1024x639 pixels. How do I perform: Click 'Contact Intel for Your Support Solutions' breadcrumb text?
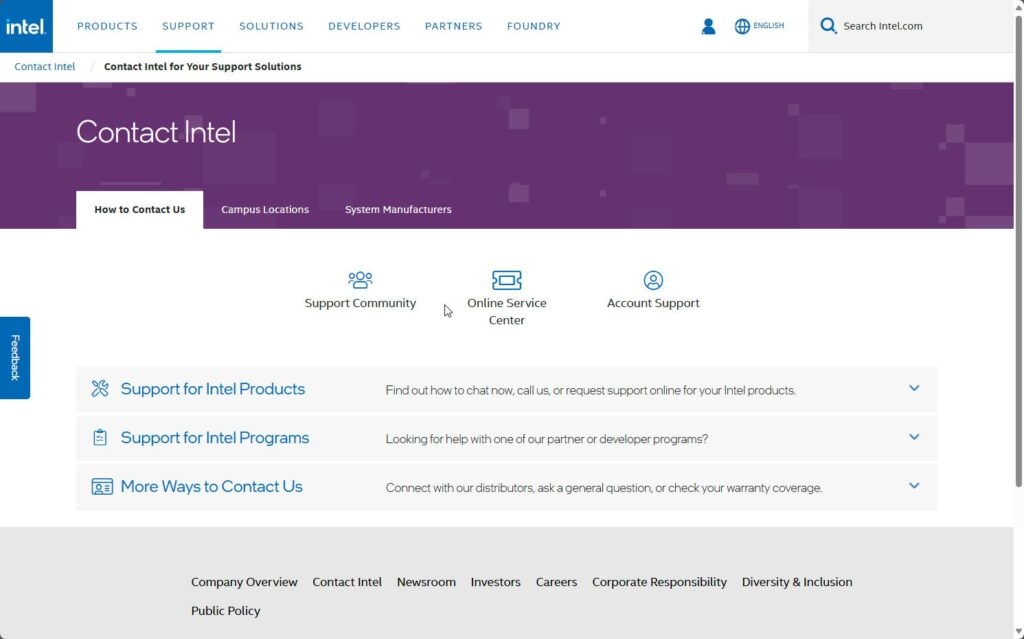(202, 67)
